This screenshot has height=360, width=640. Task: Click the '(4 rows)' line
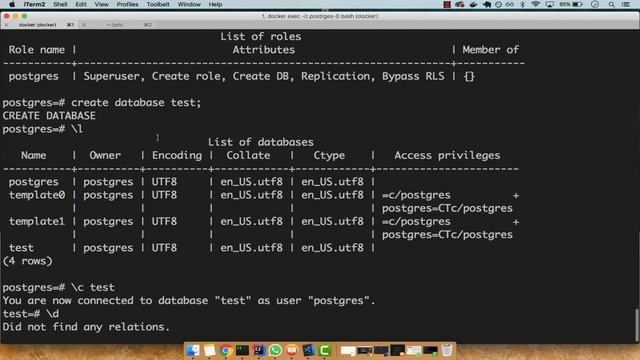tap(27, 261)
